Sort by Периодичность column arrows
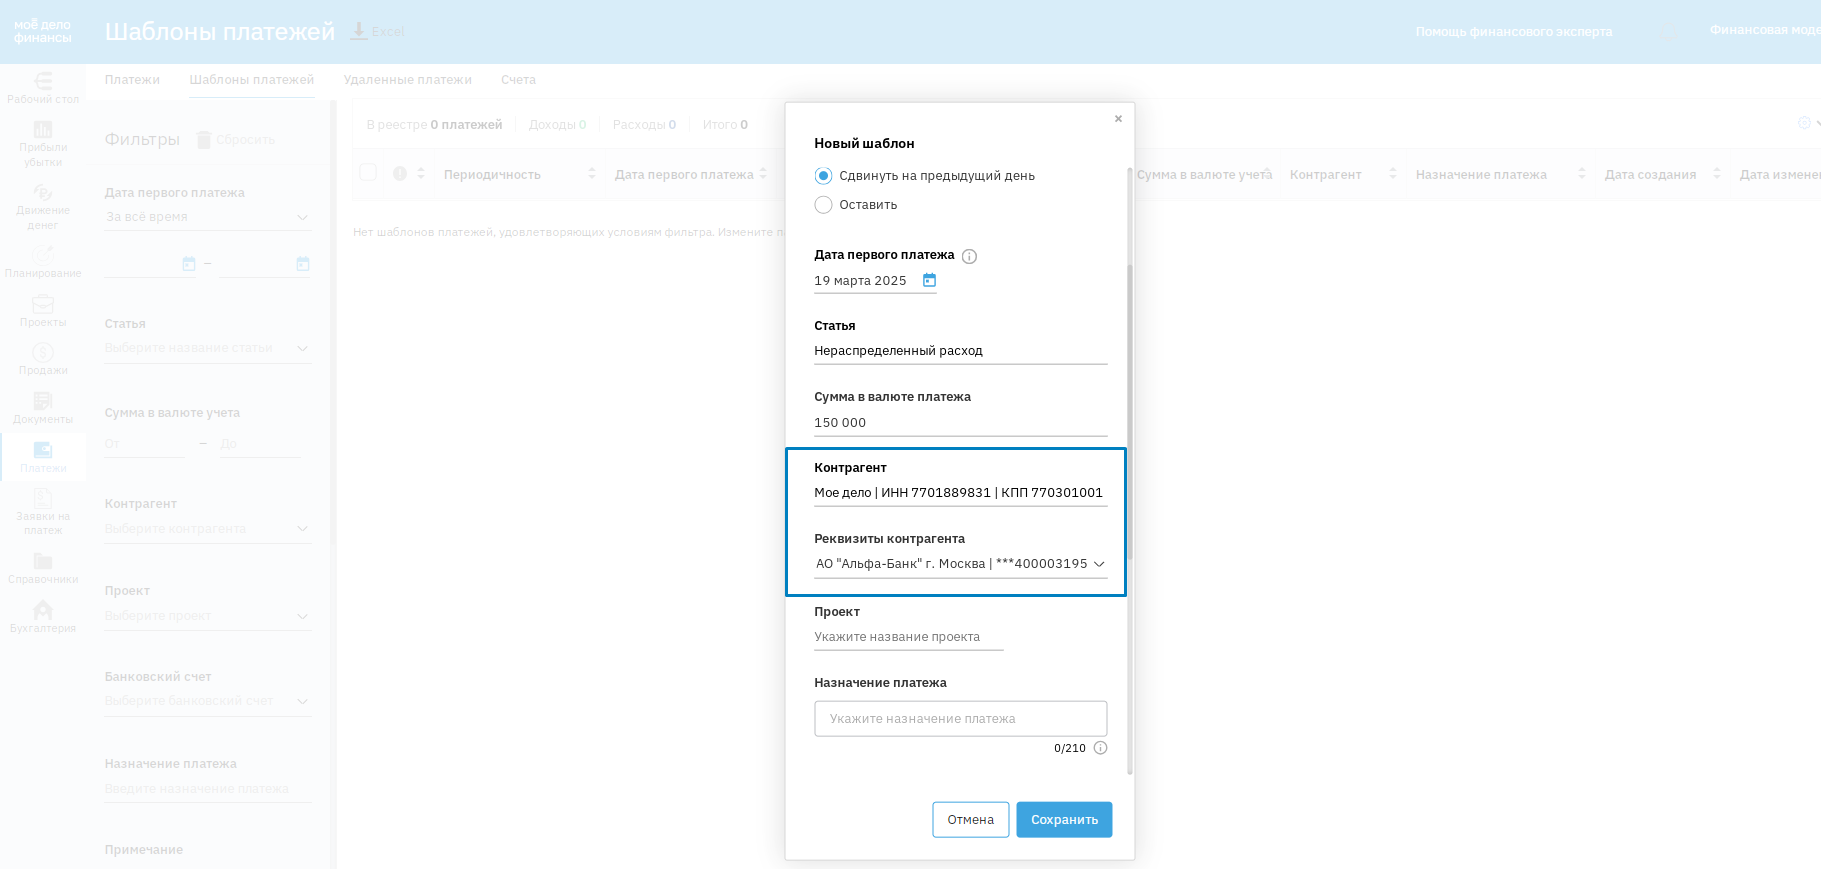The image size is (1821, 869). tap(591, 174)
